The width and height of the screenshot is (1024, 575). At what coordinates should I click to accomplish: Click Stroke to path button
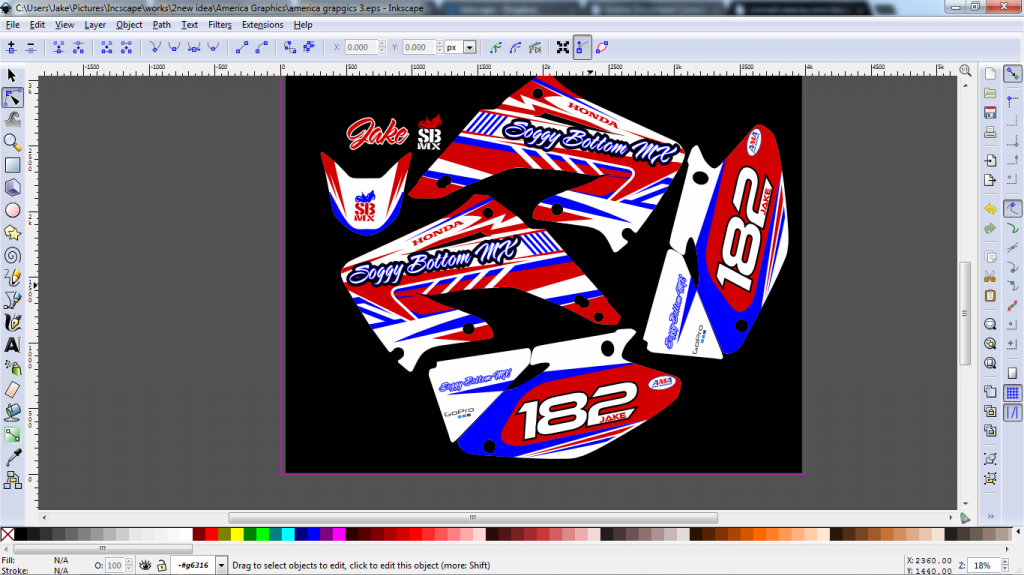pyautogui.click(x=310, y=47)
